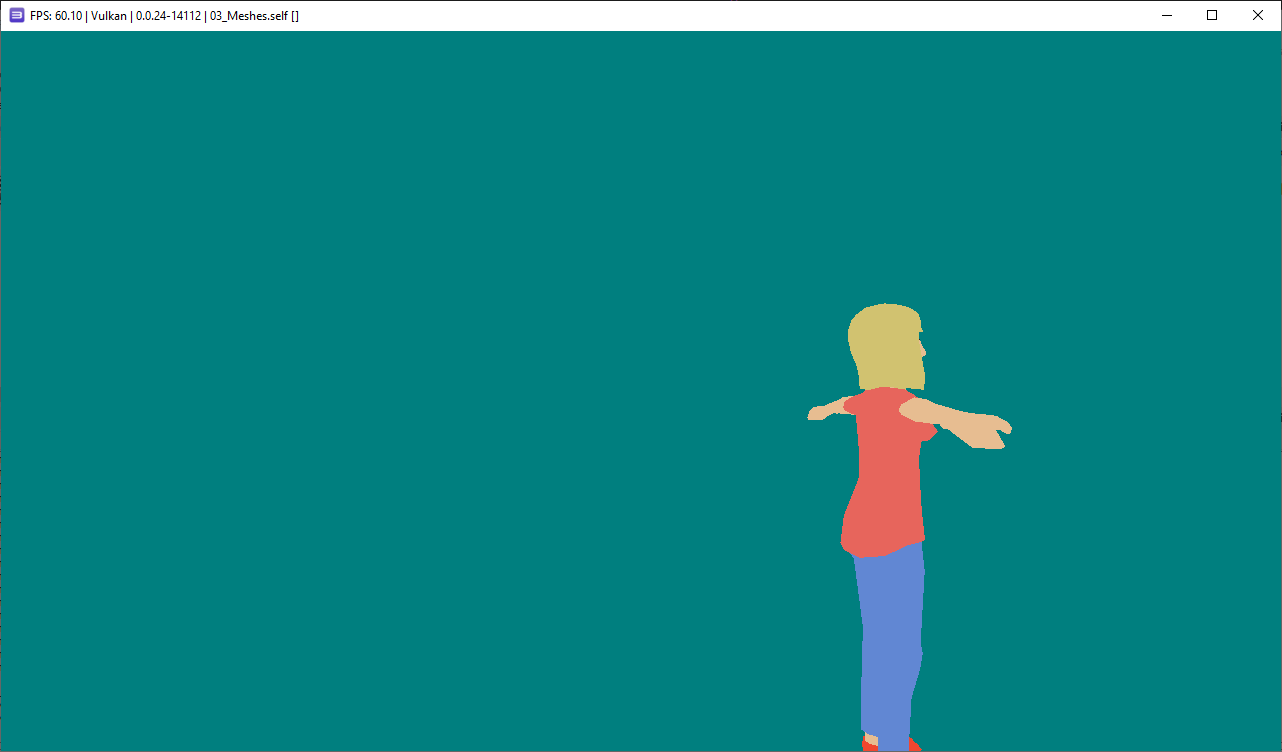Click the version number 0.0.24-14112
1282x752 pixels.
[168, 15]
